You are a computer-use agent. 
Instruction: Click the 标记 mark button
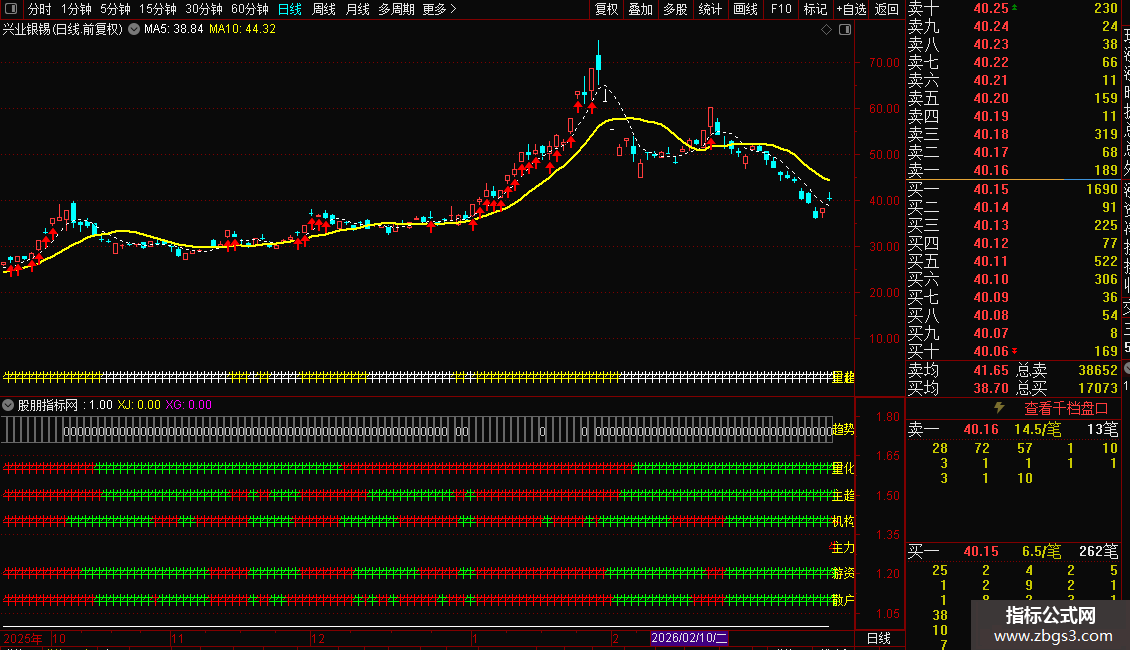click(815, 9)
